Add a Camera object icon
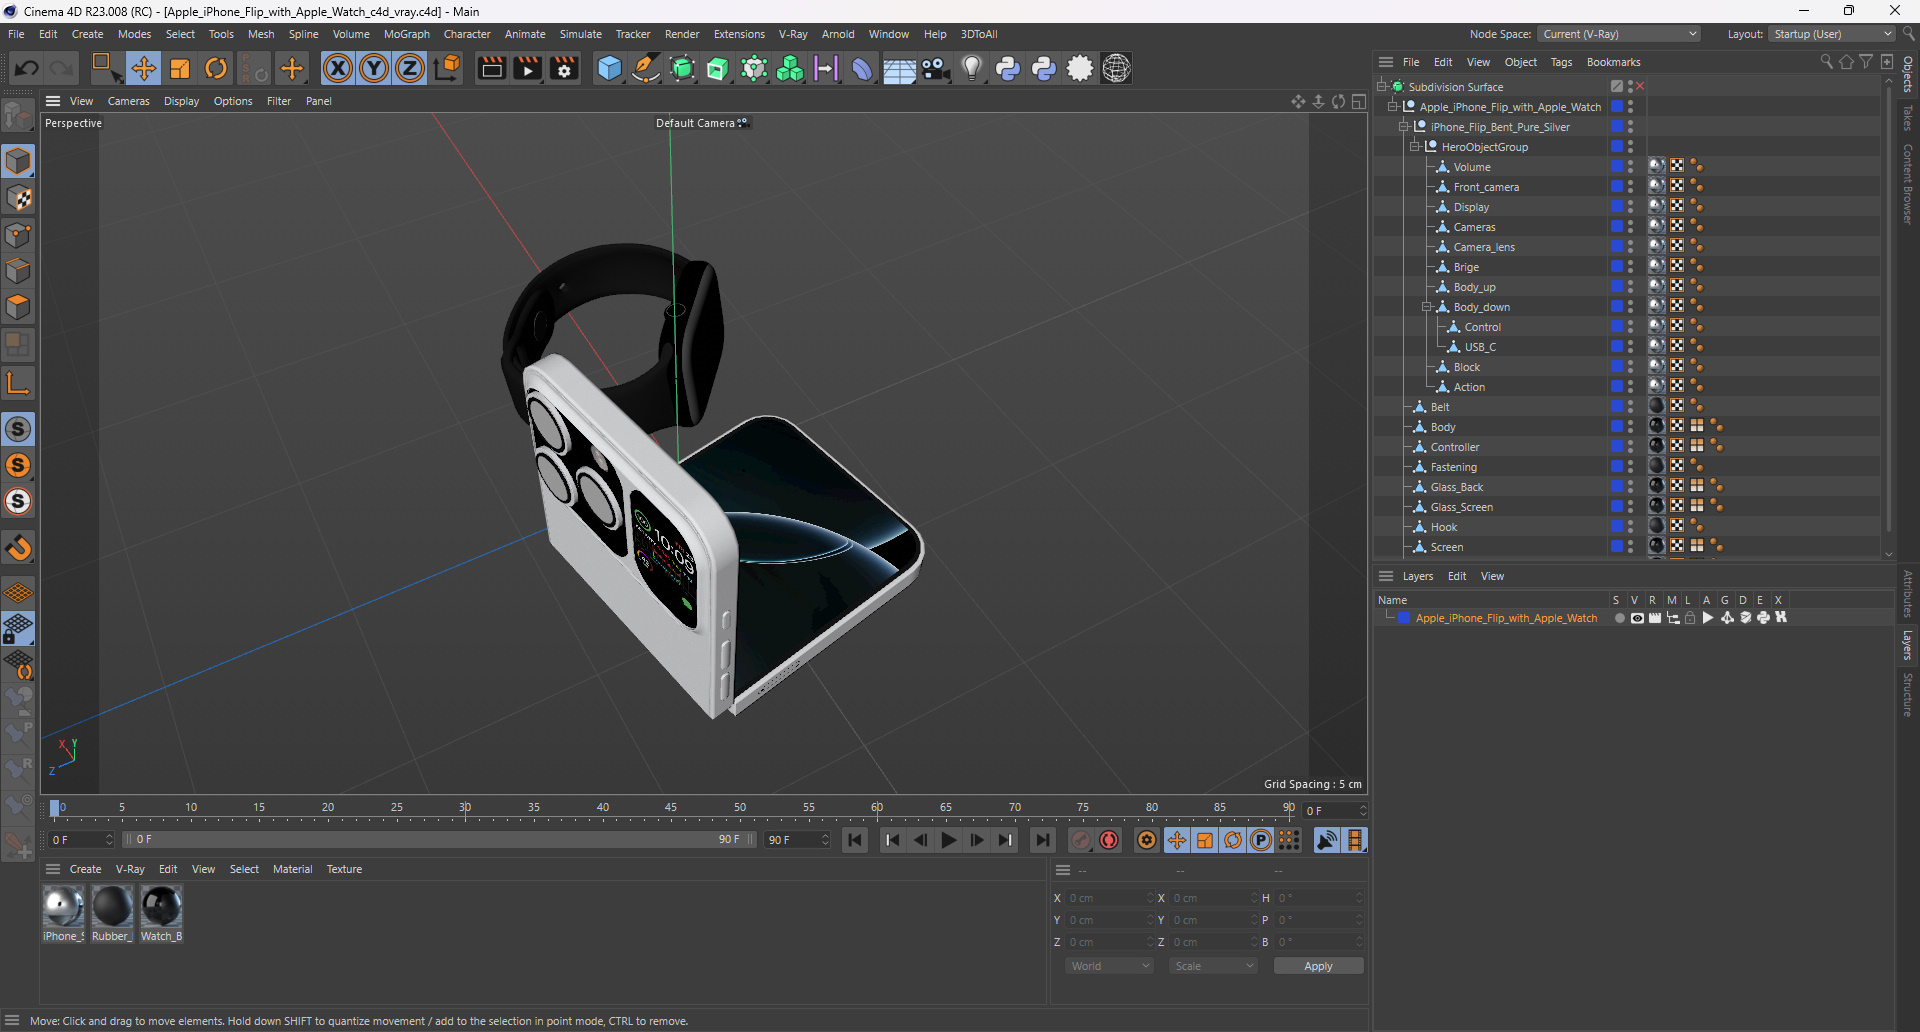The width and height of the screenshot is (1920, 1032). (x=936, y=68)
